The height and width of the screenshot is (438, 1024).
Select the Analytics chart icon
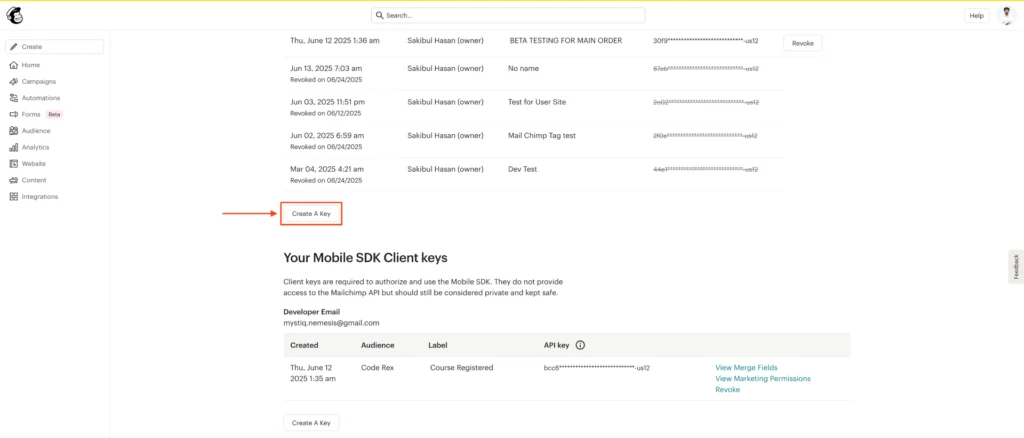[x=14, y=148]
